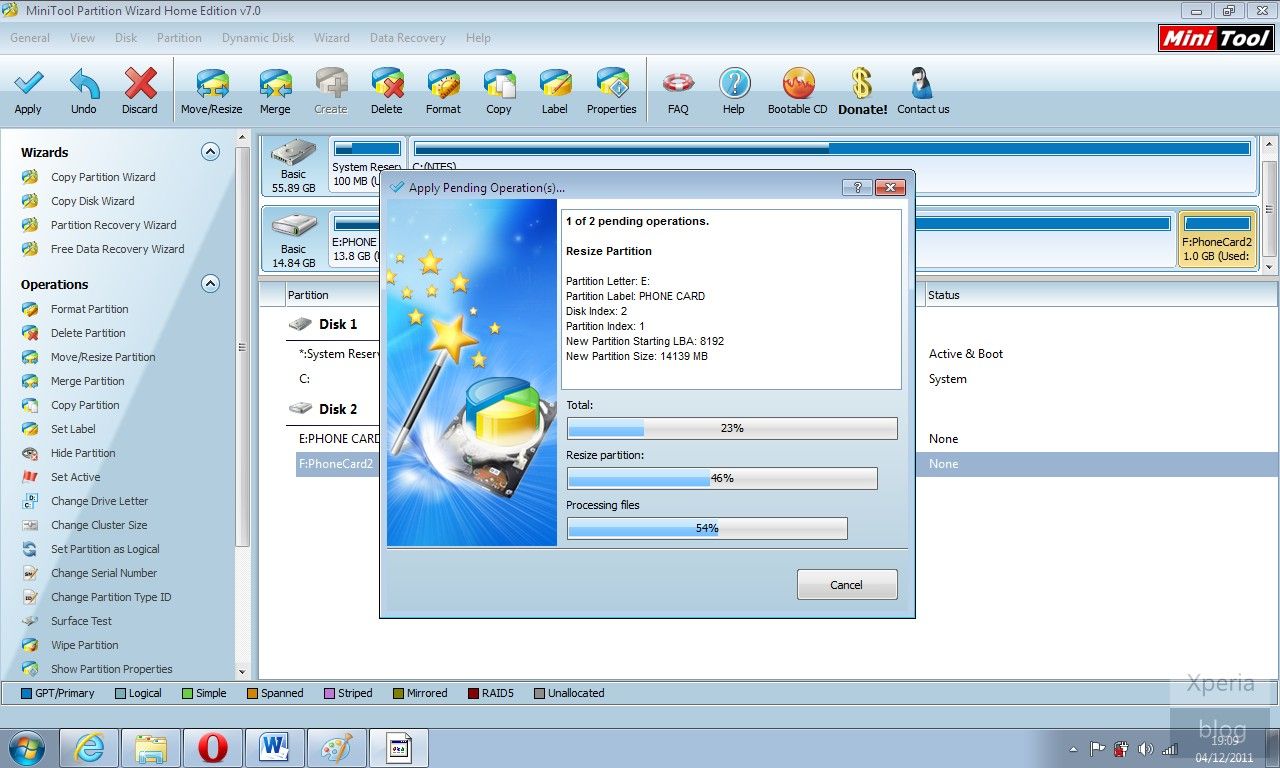1280x768 pixels.
Task: Select the F:PhoneCard2 partition block
Action: (1216, 240)
